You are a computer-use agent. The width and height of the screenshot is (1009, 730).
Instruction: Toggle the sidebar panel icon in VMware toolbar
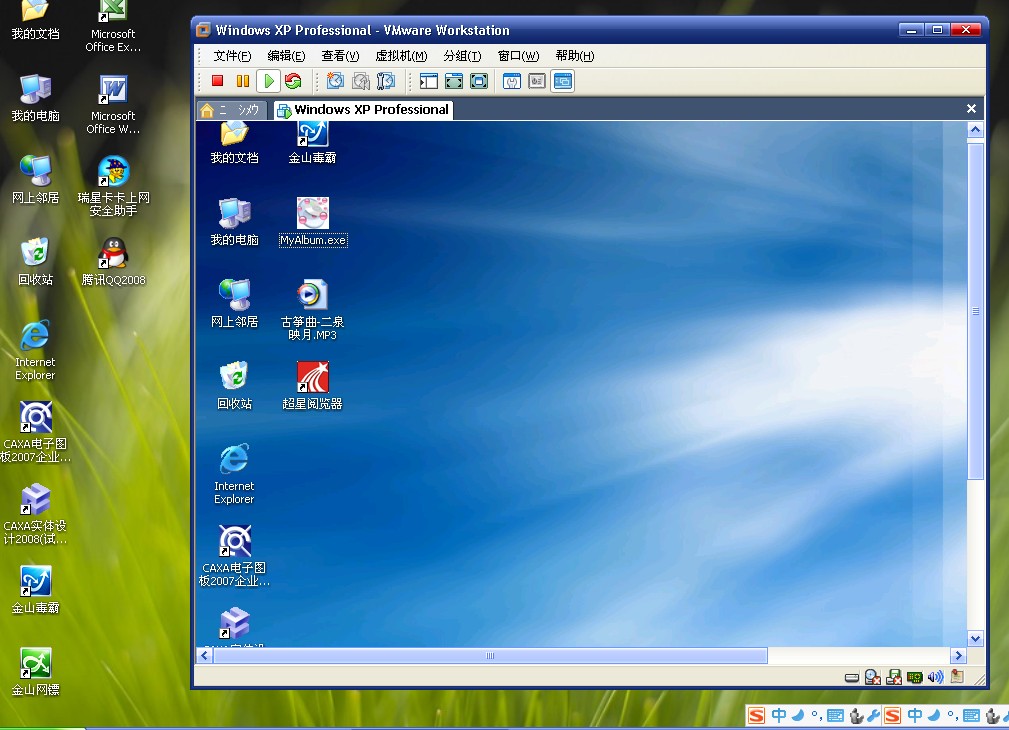tap(429, 81)
